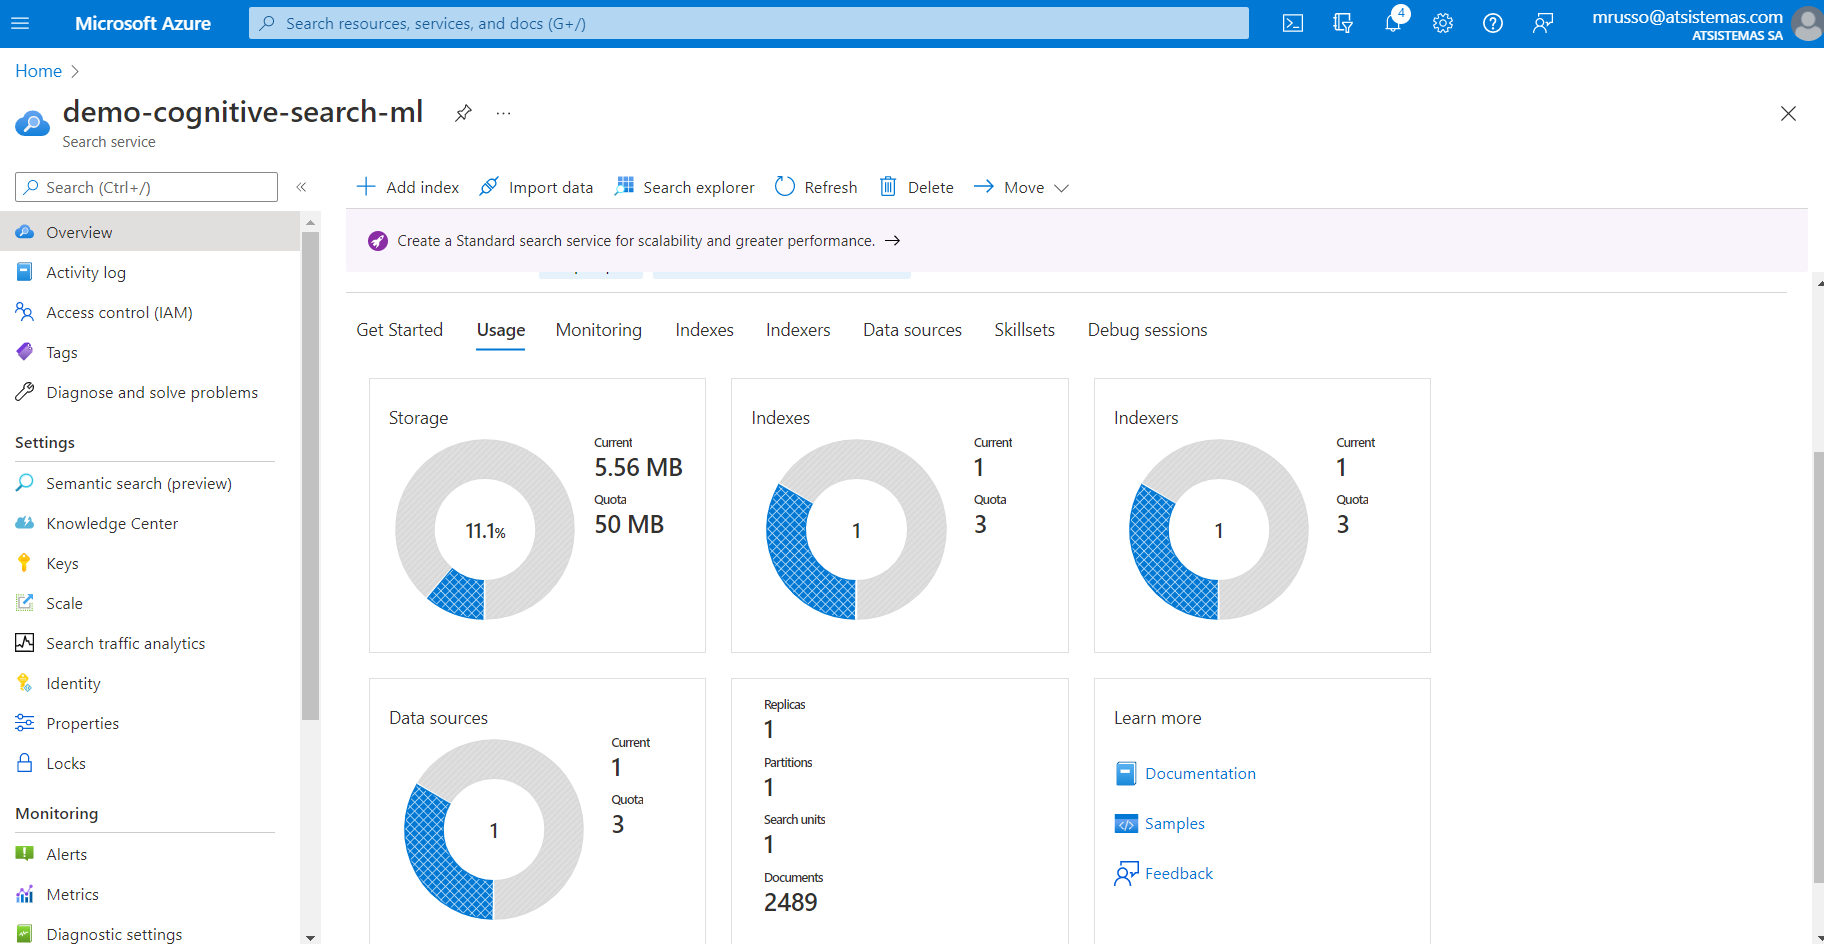Click the Delete trash icon
The width and height of the screenshot is (1824, 944).
[x=888, y=187]
